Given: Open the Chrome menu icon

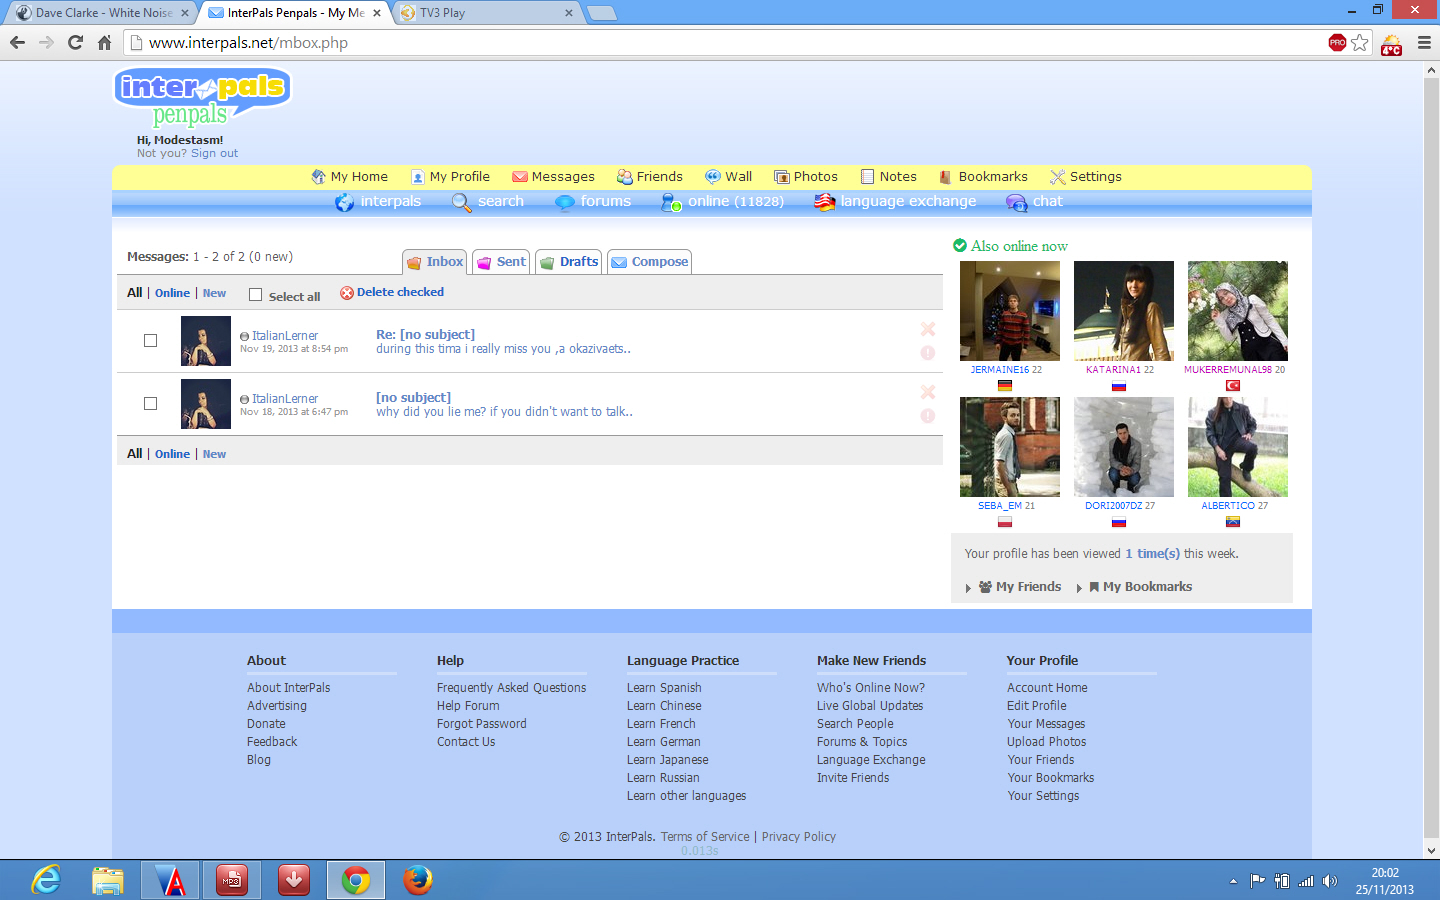Looking at the screenshot, I should [1425, 42].
